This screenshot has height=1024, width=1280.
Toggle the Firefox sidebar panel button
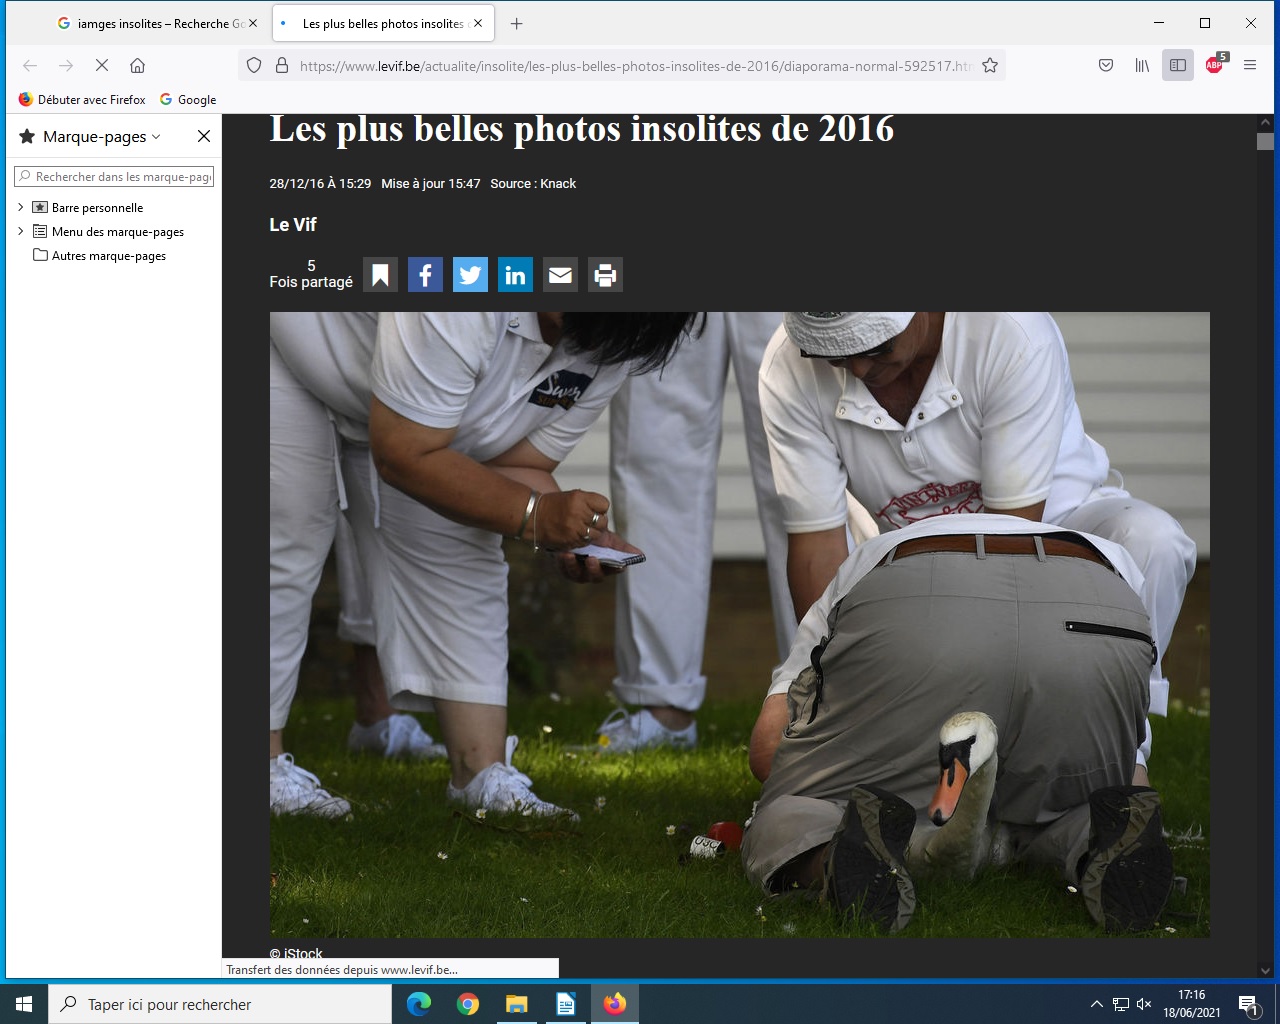(1178, 66)
